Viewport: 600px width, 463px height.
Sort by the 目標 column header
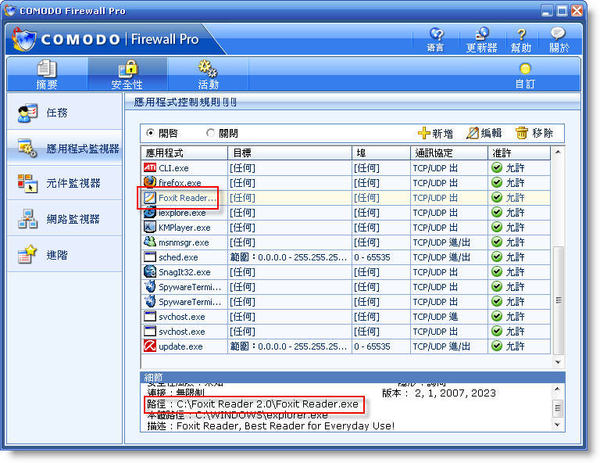(290, 153)
